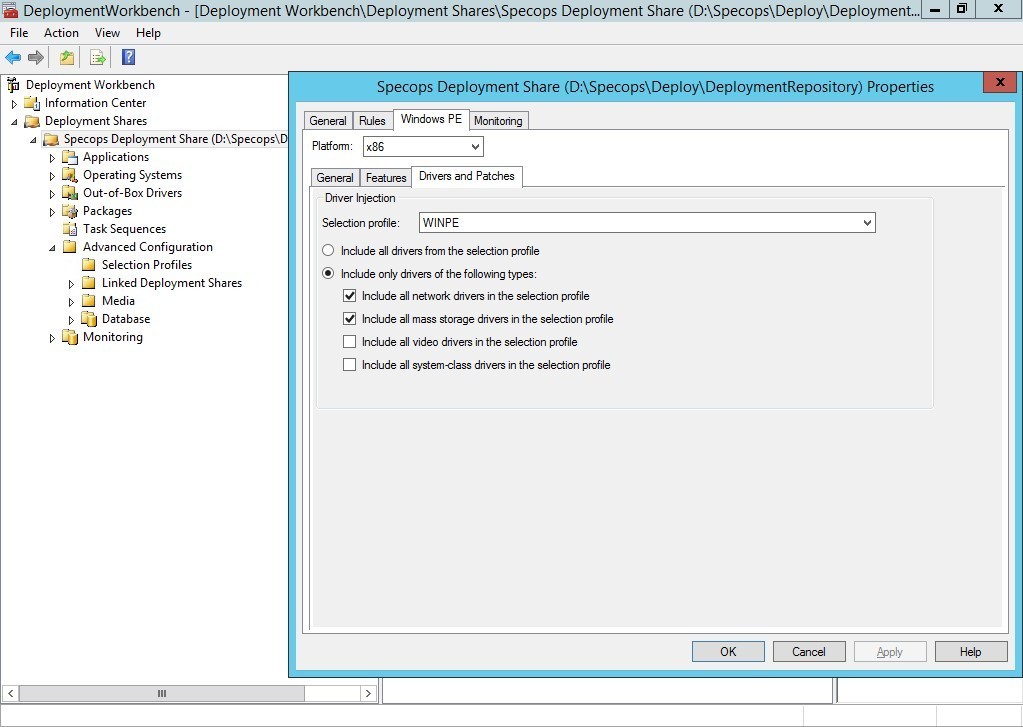Check Include all video drivers checkbox
This screenshot has height=727, width=1023.
350,341
